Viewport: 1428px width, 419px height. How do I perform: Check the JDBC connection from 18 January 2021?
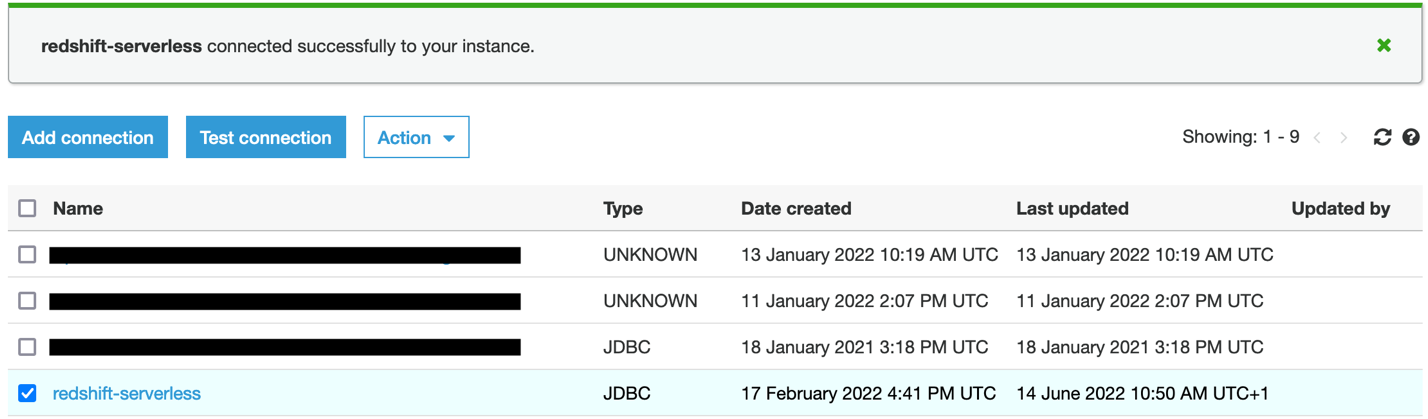(x=27, y=347)
